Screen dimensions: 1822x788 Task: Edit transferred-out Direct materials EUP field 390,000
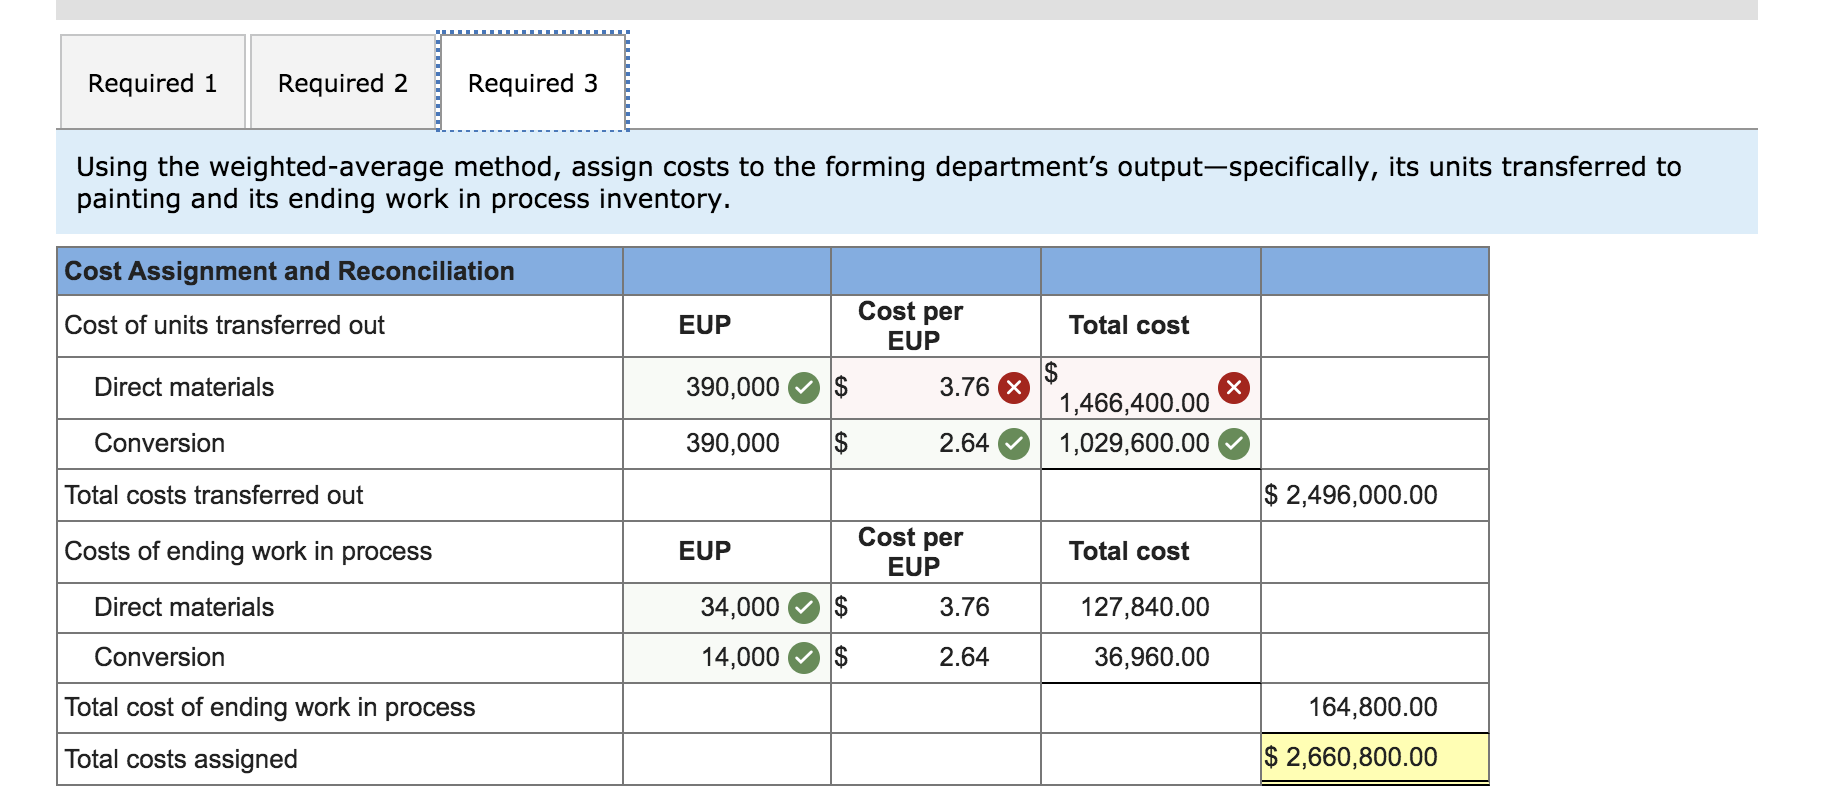[x=727, y=388]
